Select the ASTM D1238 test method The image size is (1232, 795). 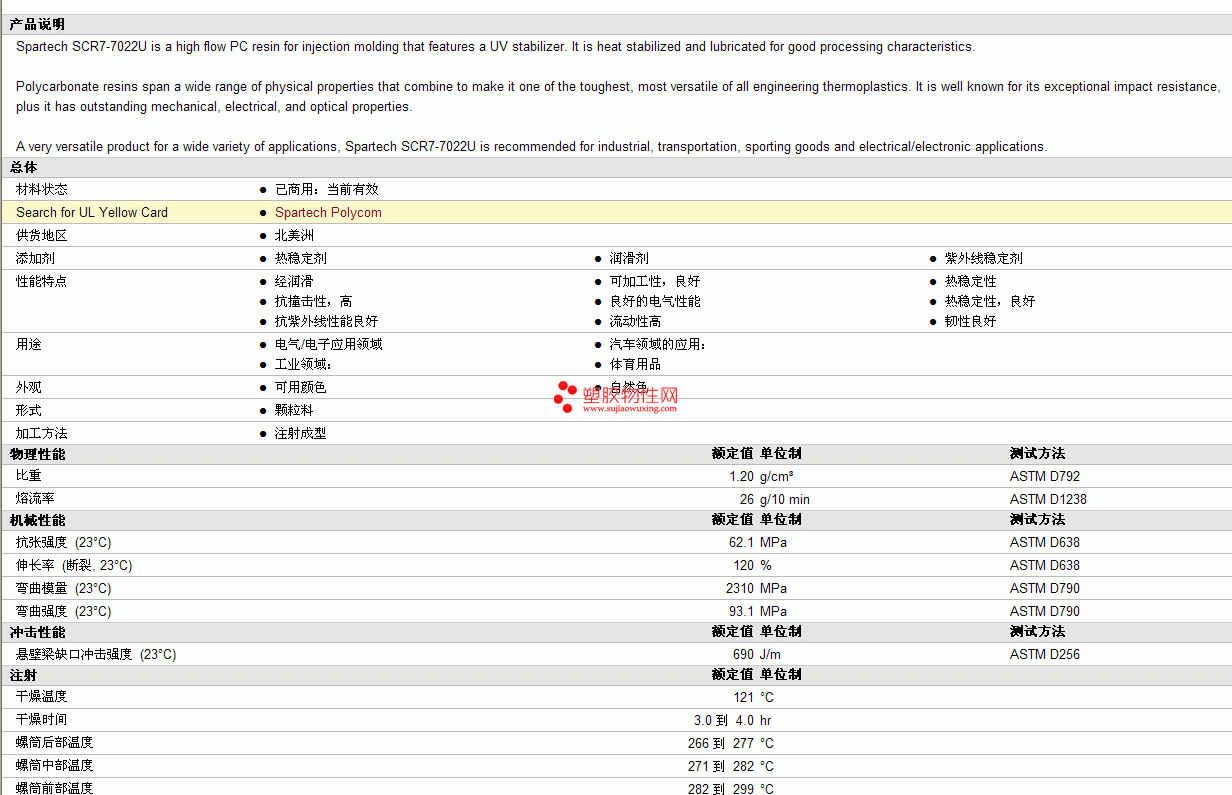coord(1048,499)
